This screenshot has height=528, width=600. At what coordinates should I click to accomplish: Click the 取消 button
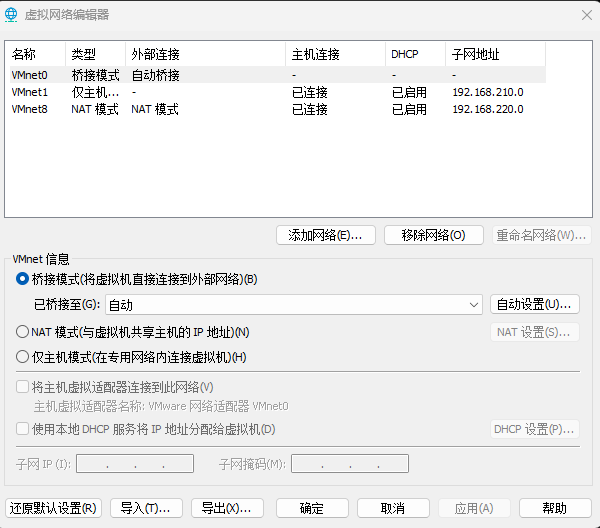(393, 508)
